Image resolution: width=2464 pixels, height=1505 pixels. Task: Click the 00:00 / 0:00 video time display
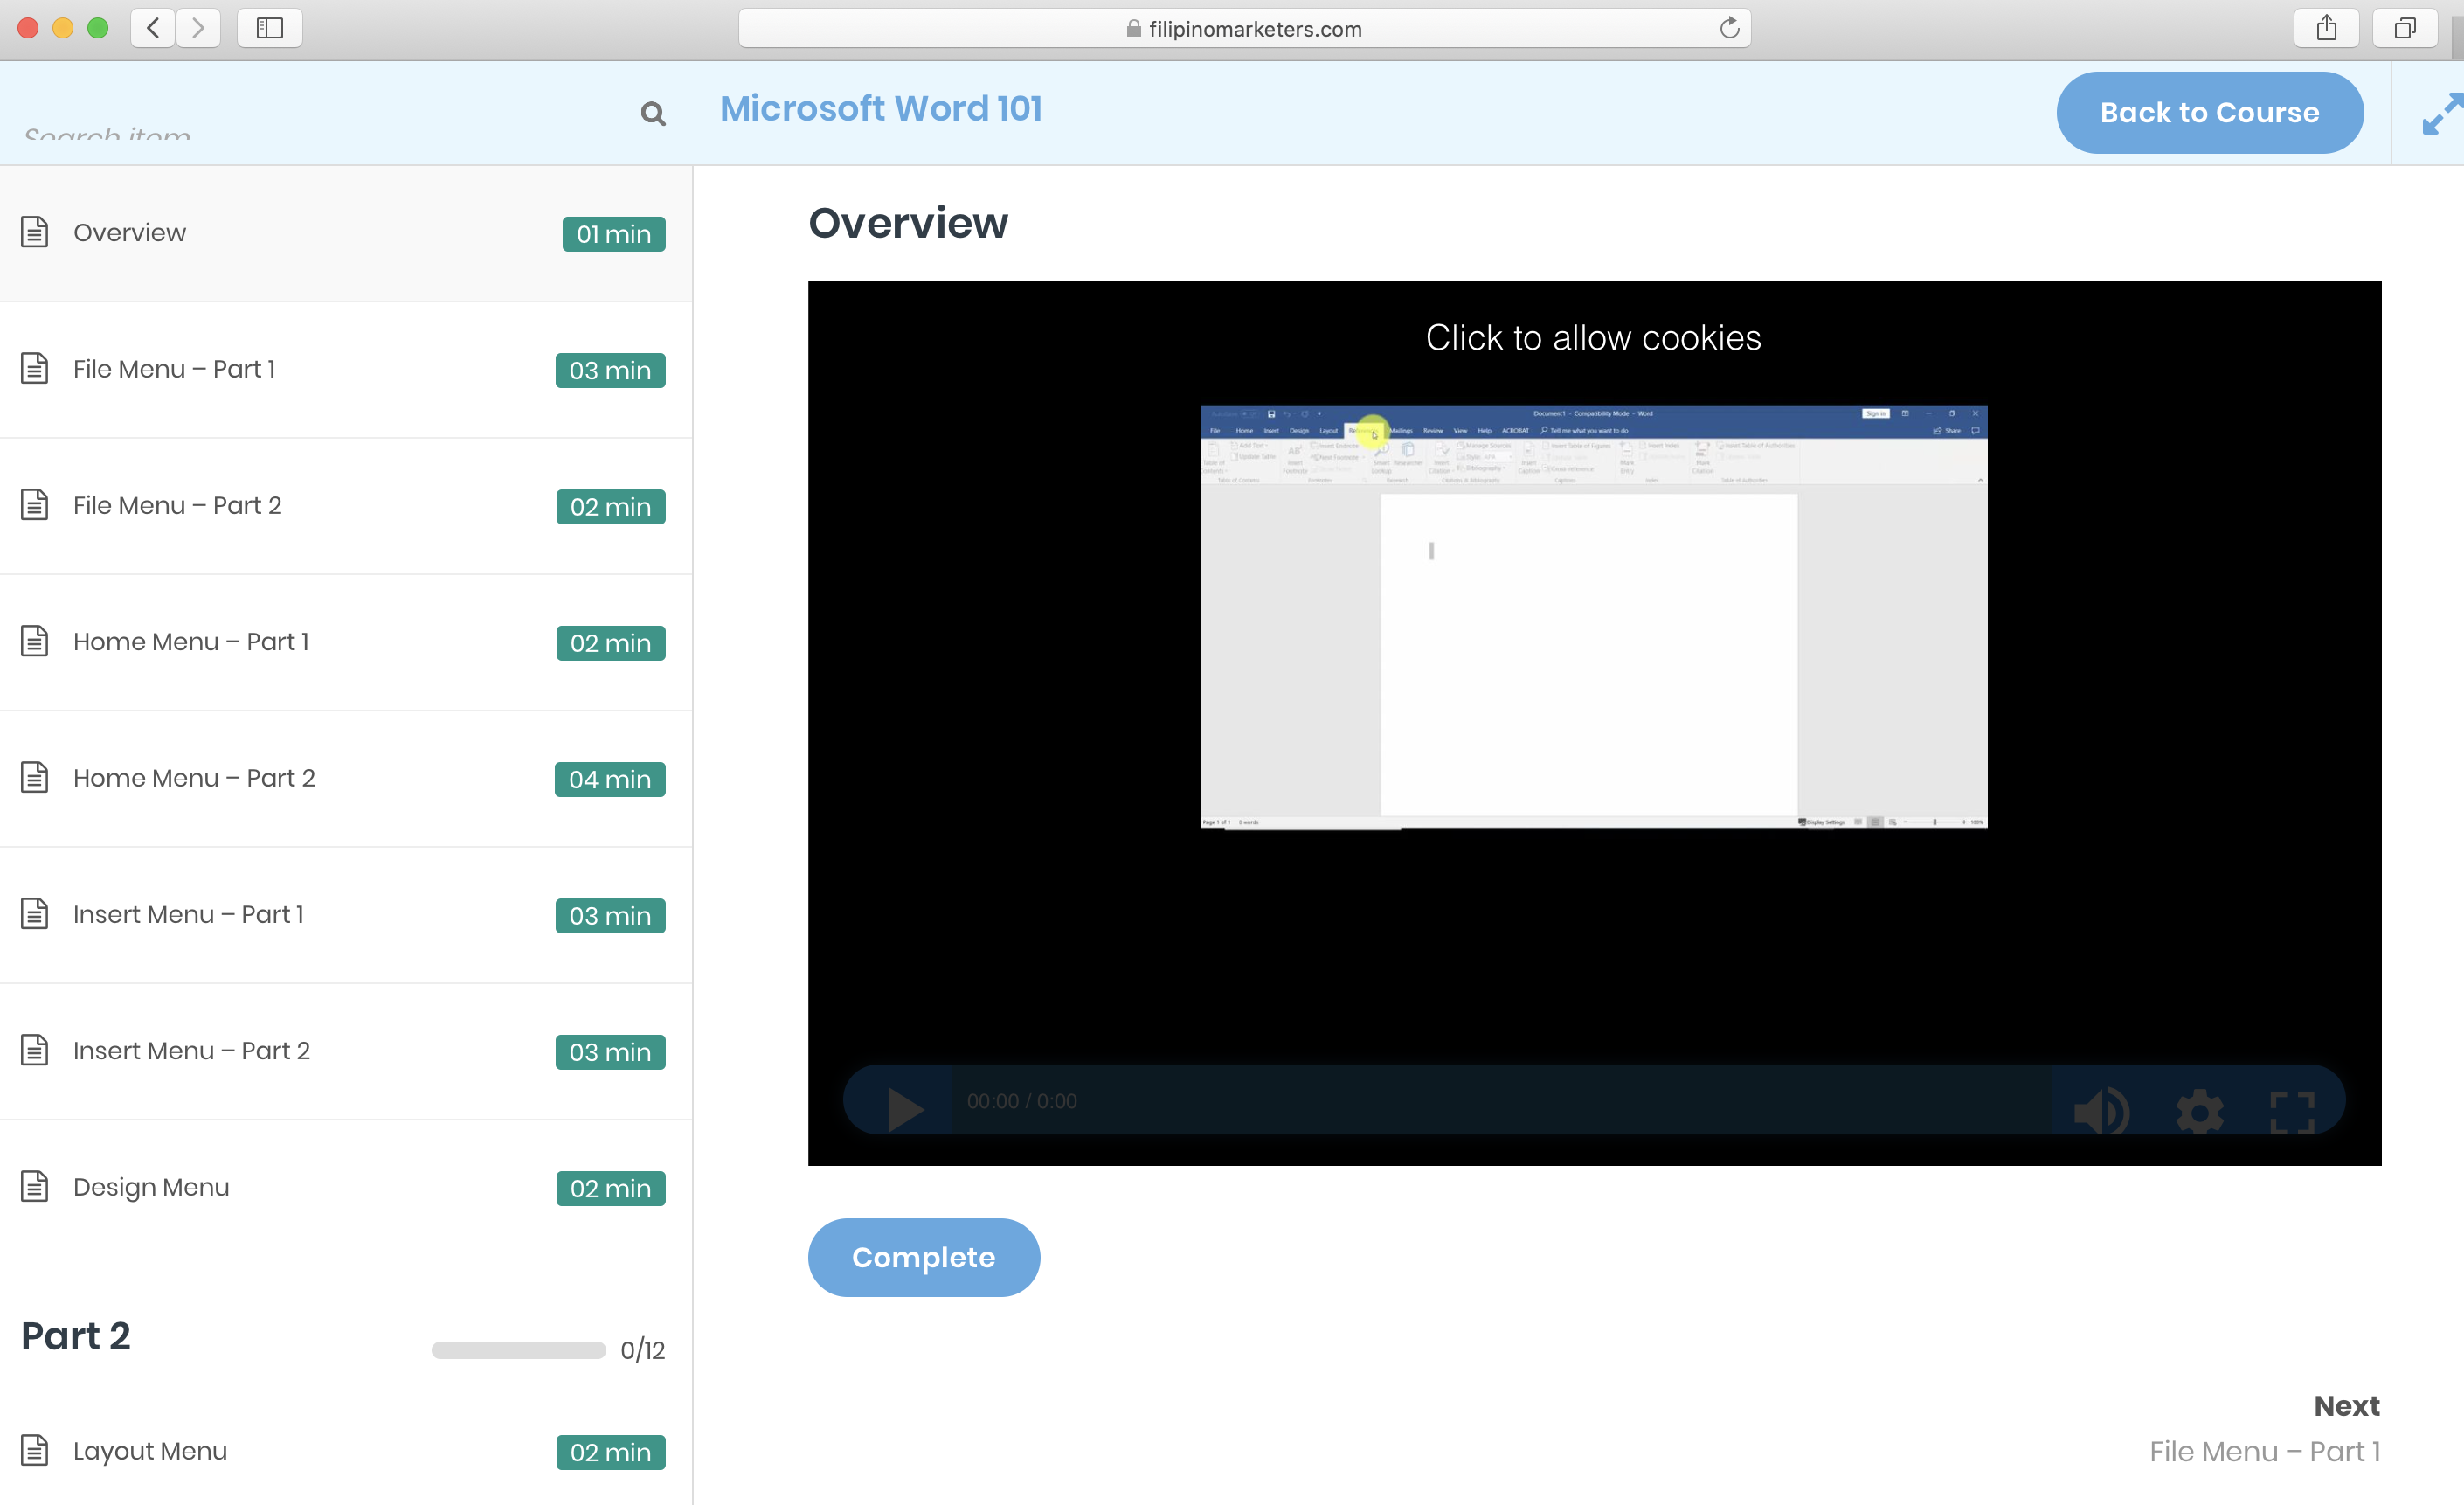(x=1021, y=1101)
